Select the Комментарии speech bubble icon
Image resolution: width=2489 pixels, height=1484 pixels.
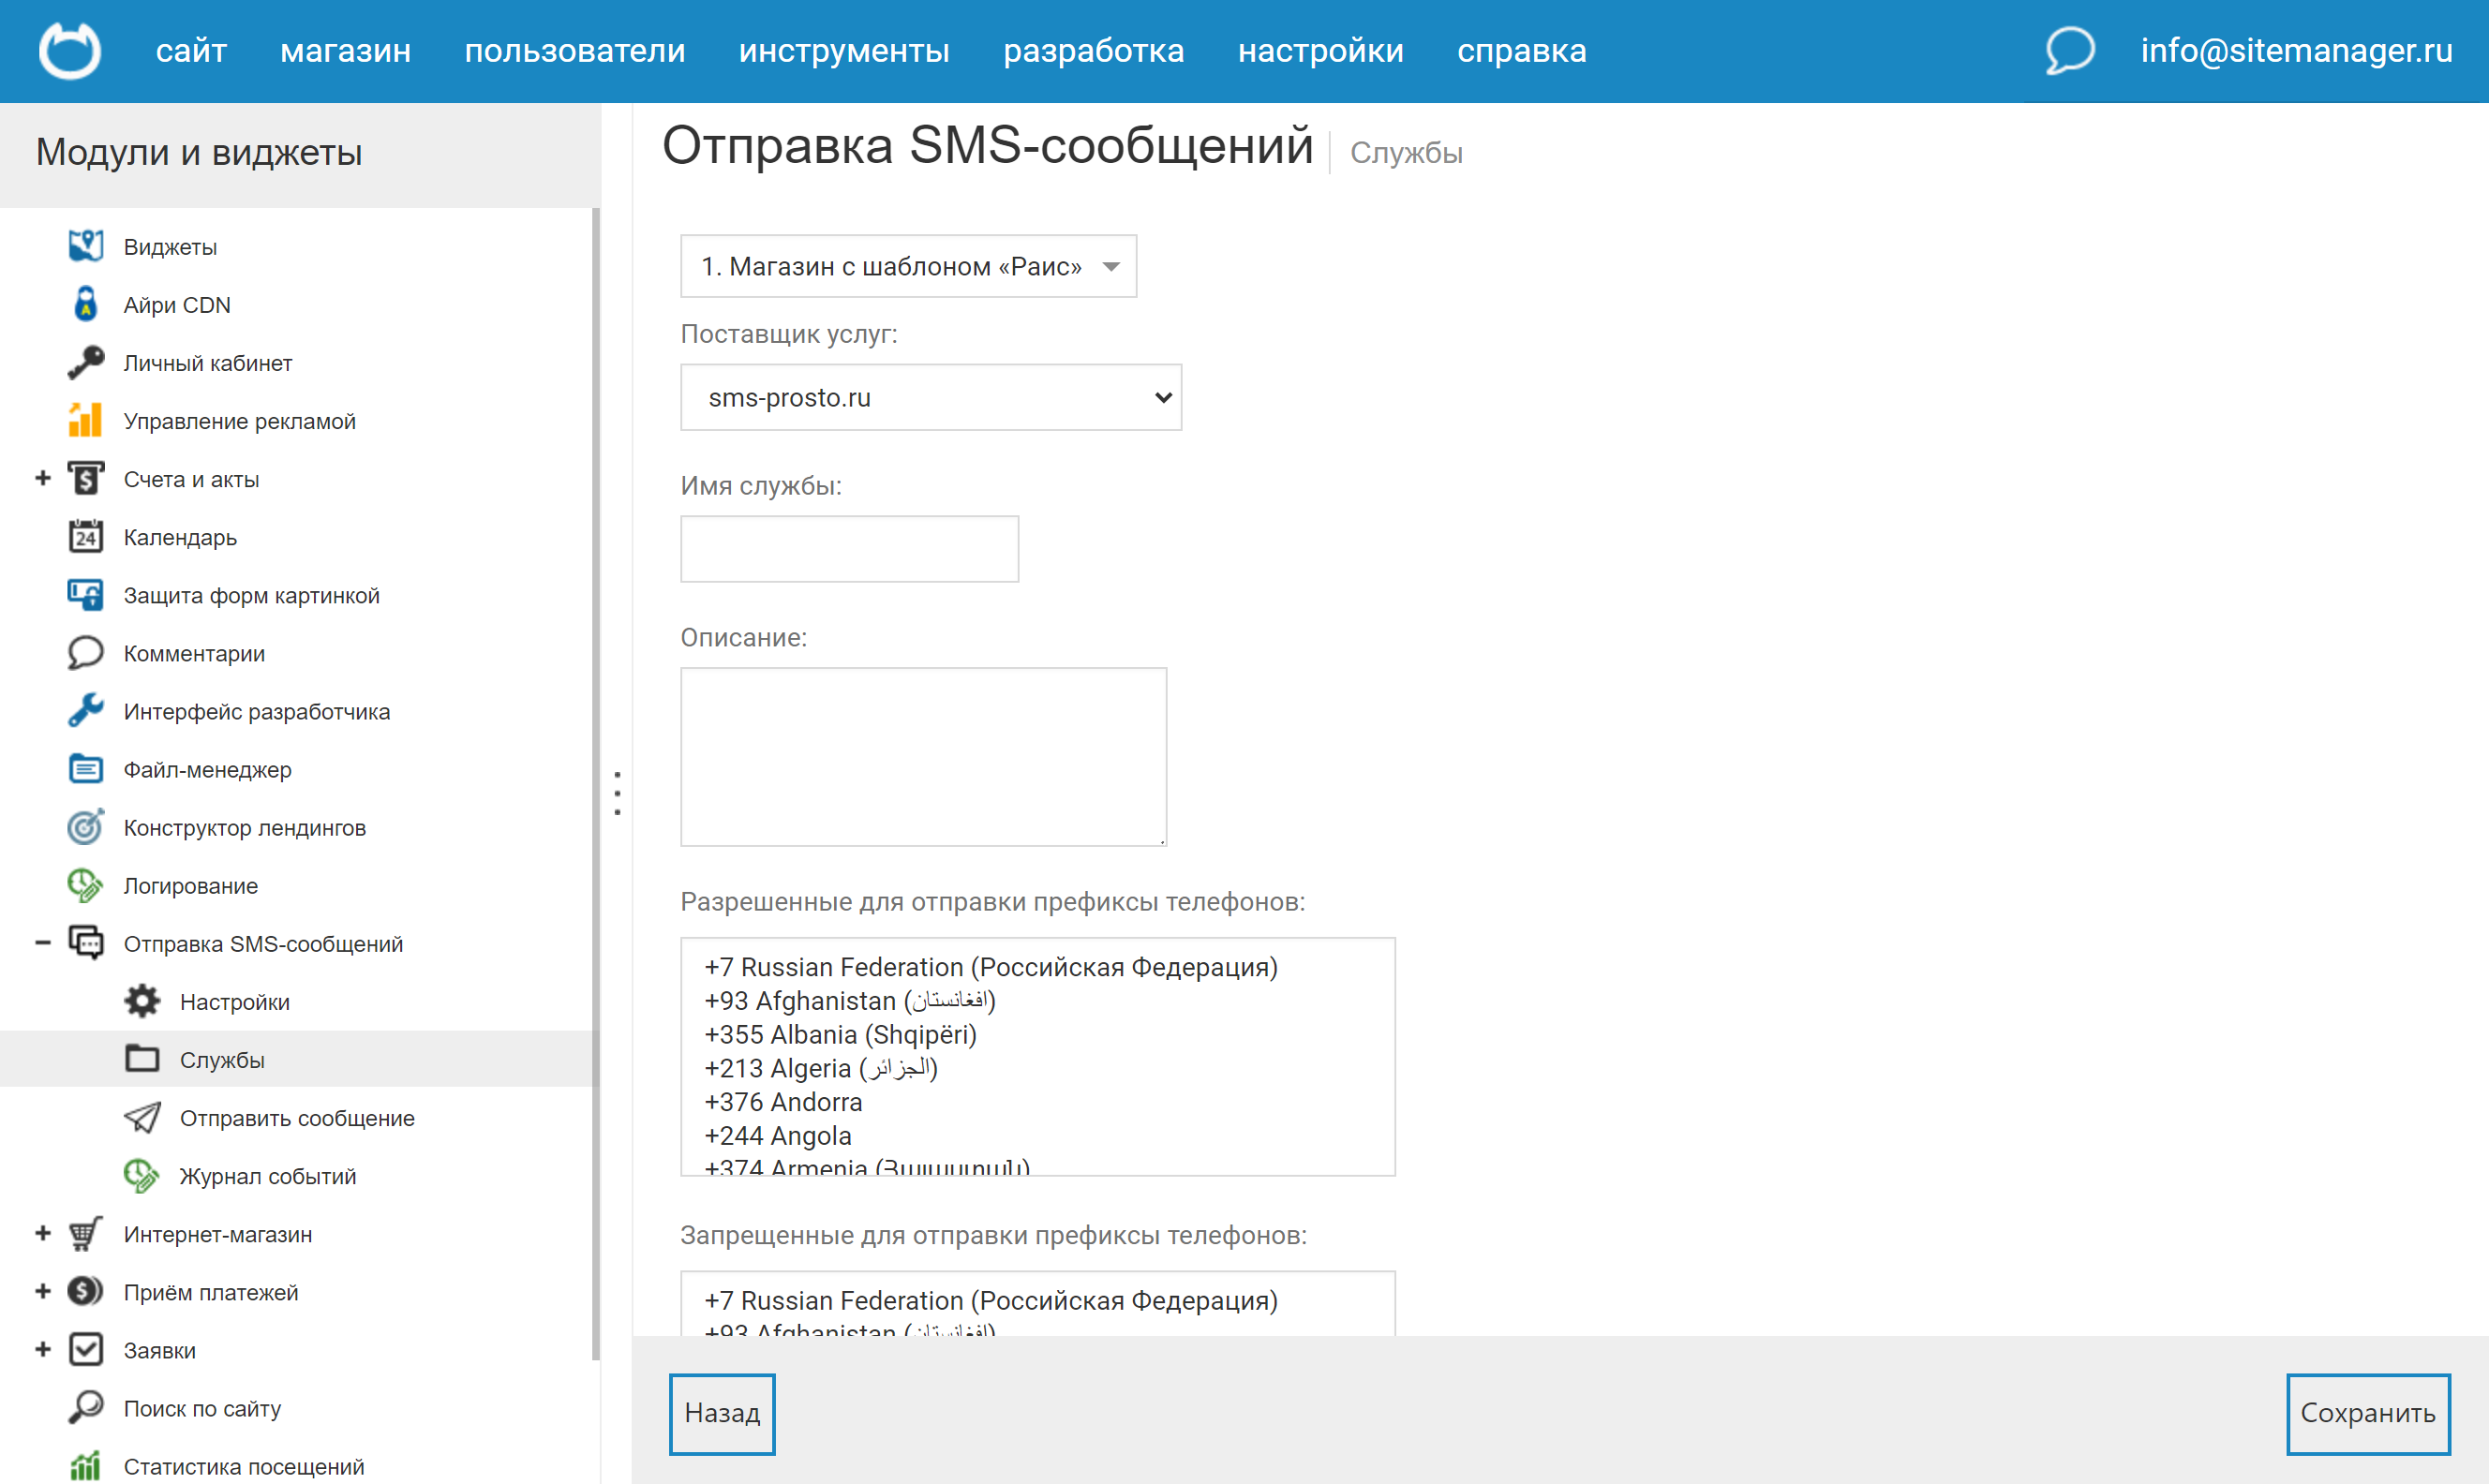[86, 652]
